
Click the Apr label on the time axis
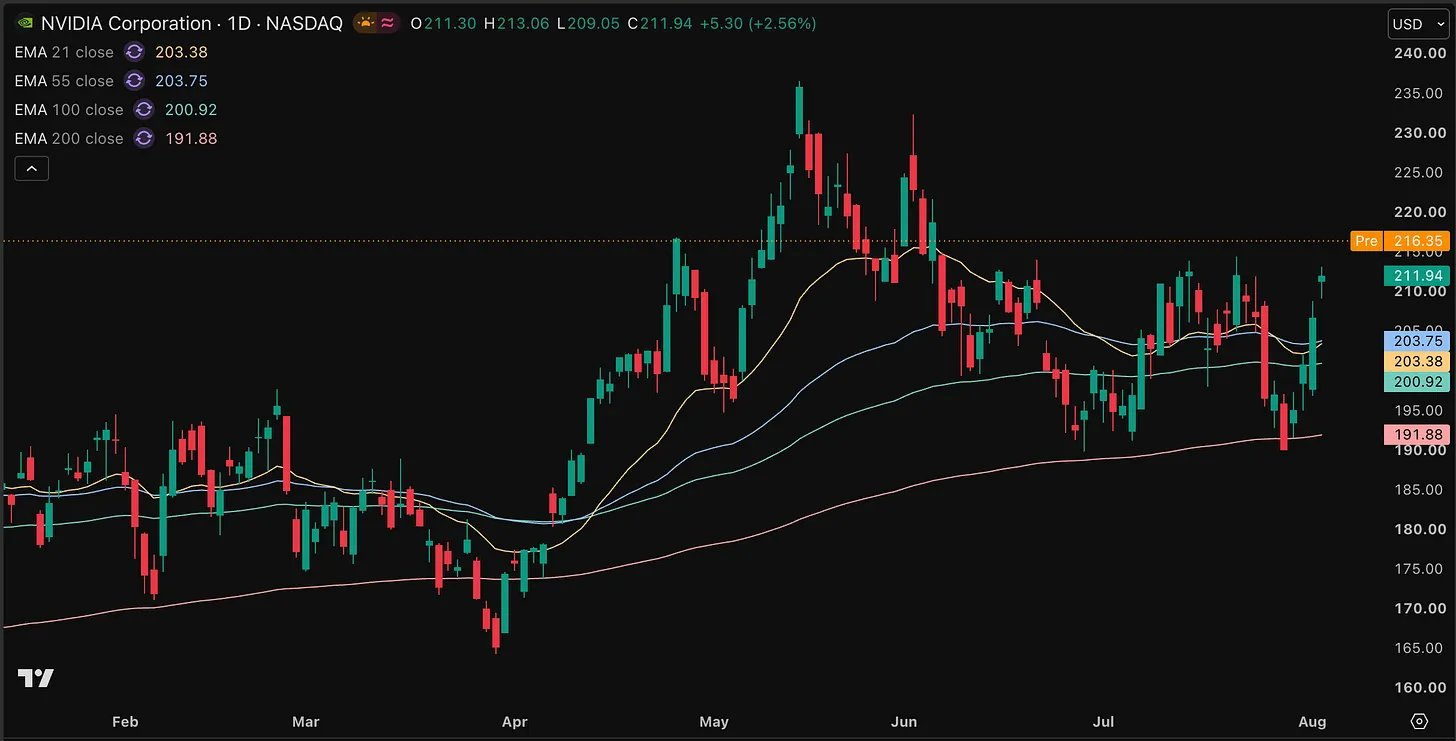pyautogui.click(x=514, y=721)
